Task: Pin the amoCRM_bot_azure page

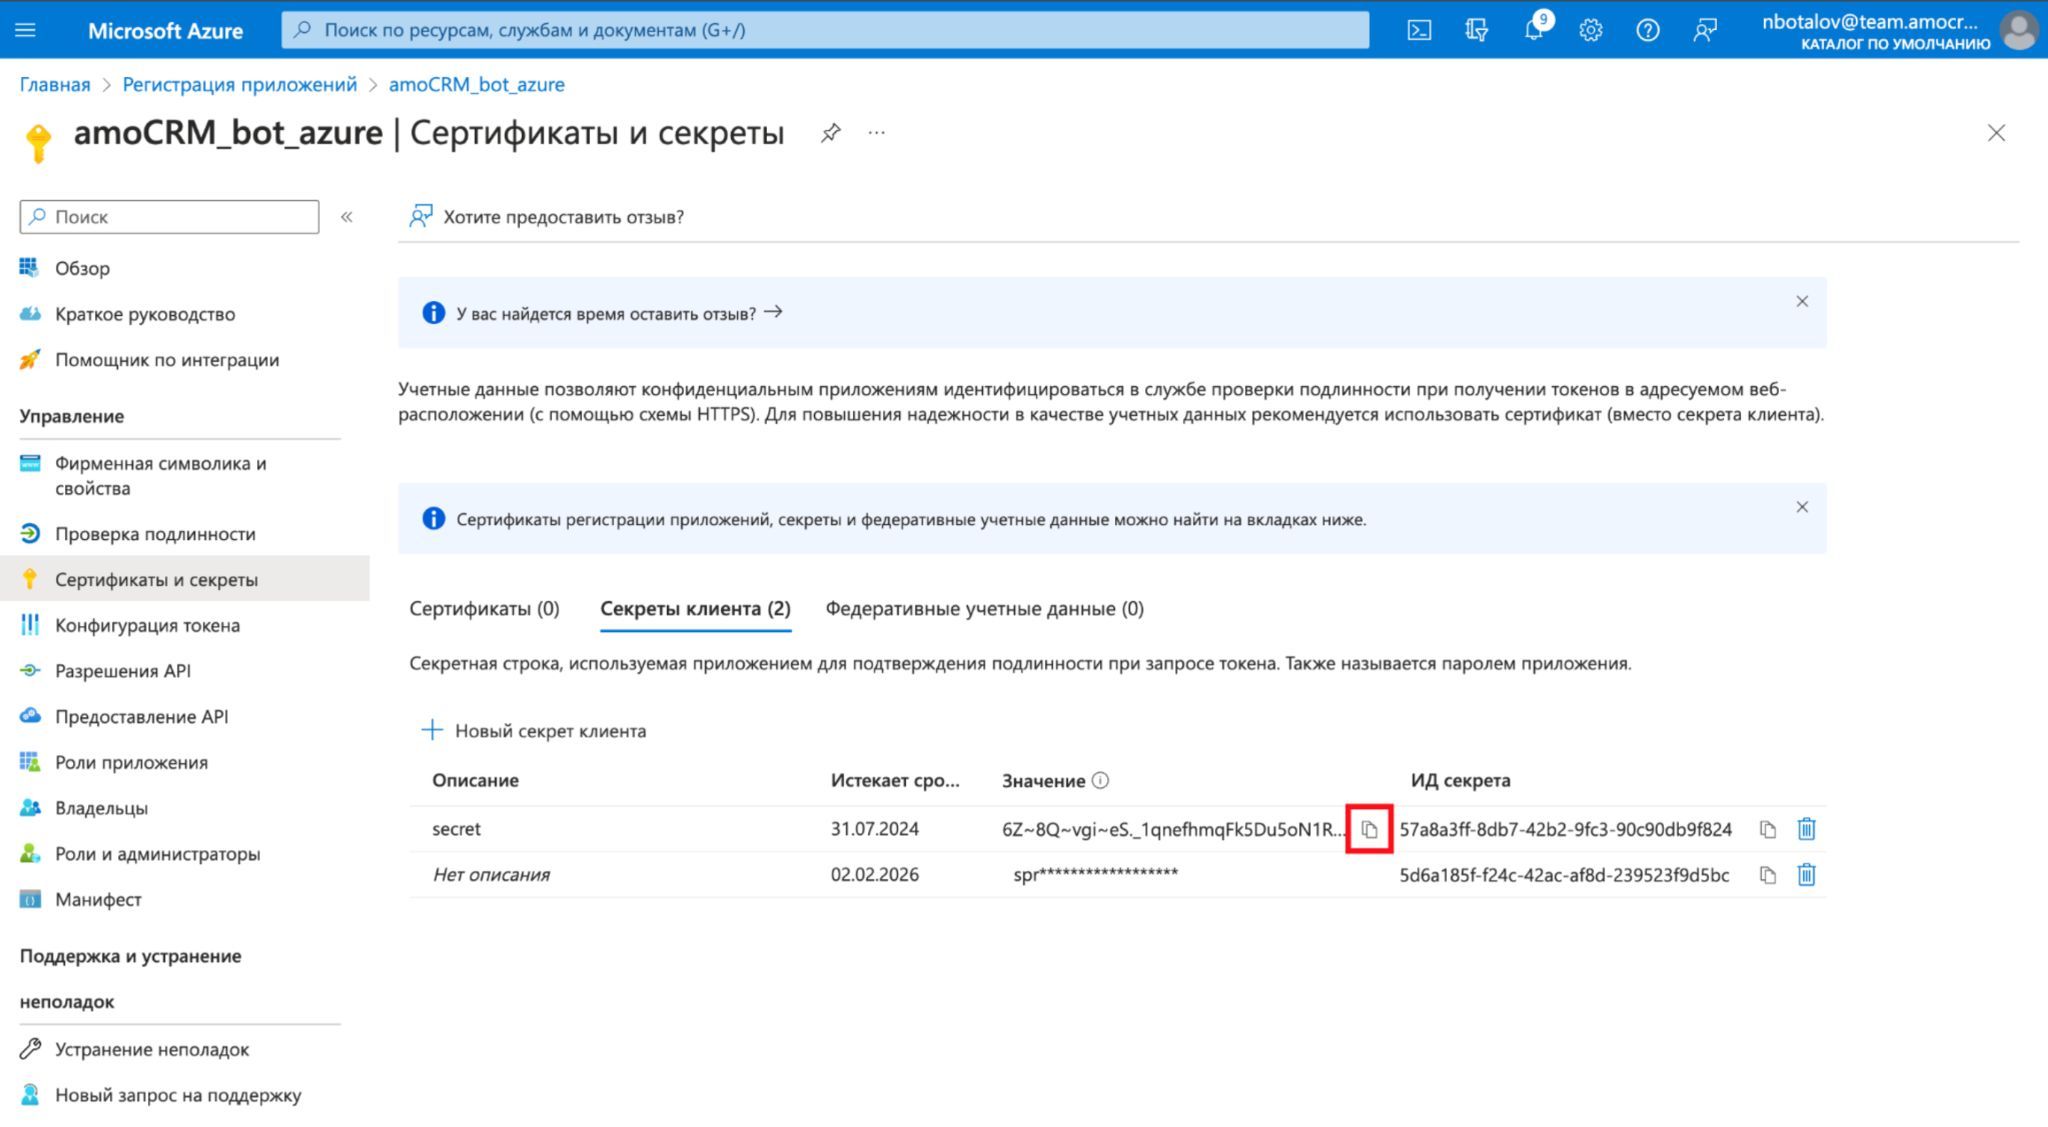Action: [830, 133]
